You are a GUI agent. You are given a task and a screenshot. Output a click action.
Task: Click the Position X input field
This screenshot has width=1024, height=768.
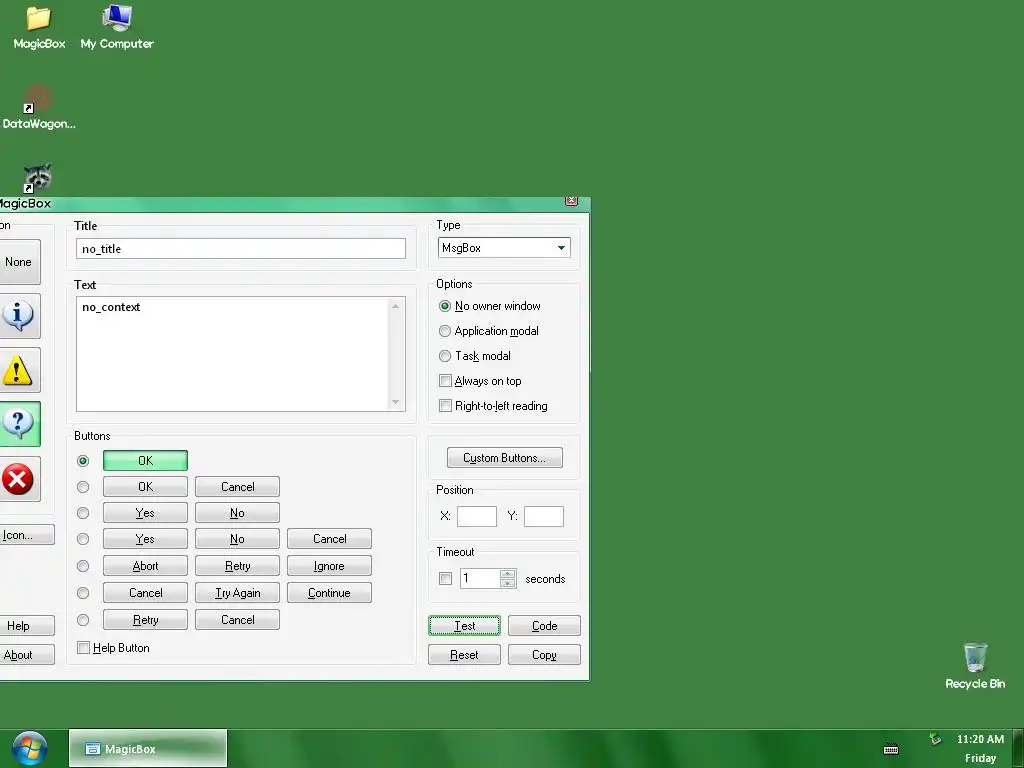coord(477,516)
